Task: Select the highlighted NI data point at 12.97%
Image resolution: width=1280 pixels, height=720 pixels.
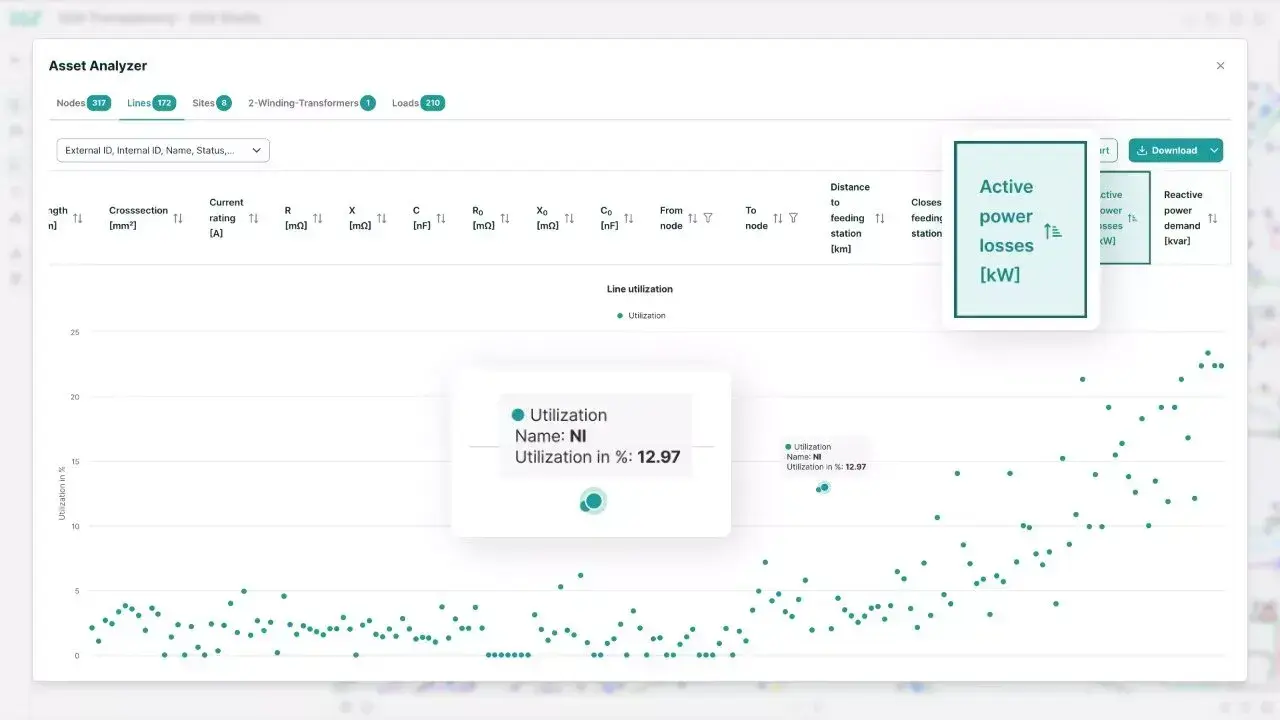Action: tap(824, 487)
